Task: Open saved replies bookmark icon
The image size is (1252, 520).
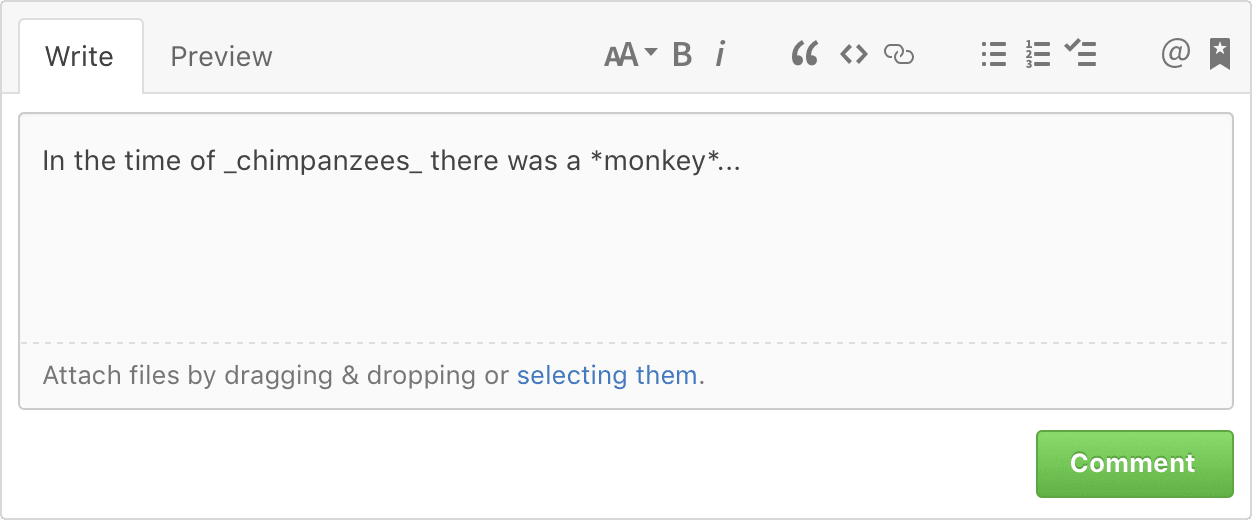Action: click(1219, 54)
